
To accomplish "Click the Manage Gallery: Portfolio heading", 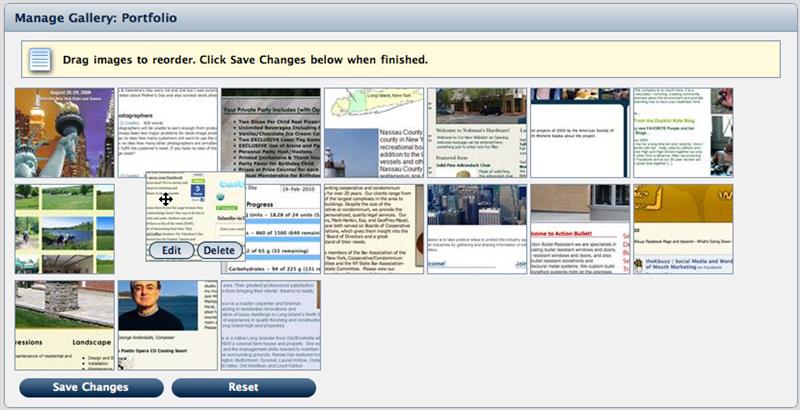I will pyautogui.click(x=96, y=18).
